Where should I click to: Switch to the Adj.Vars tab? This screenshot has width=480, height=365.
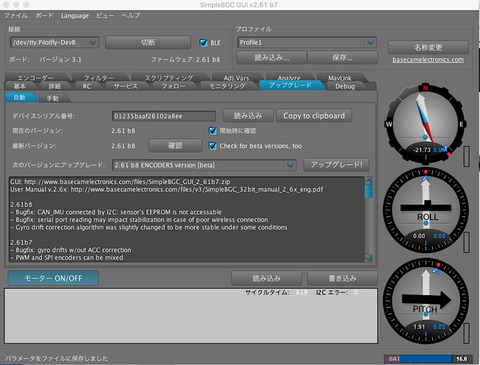point(236,78)
